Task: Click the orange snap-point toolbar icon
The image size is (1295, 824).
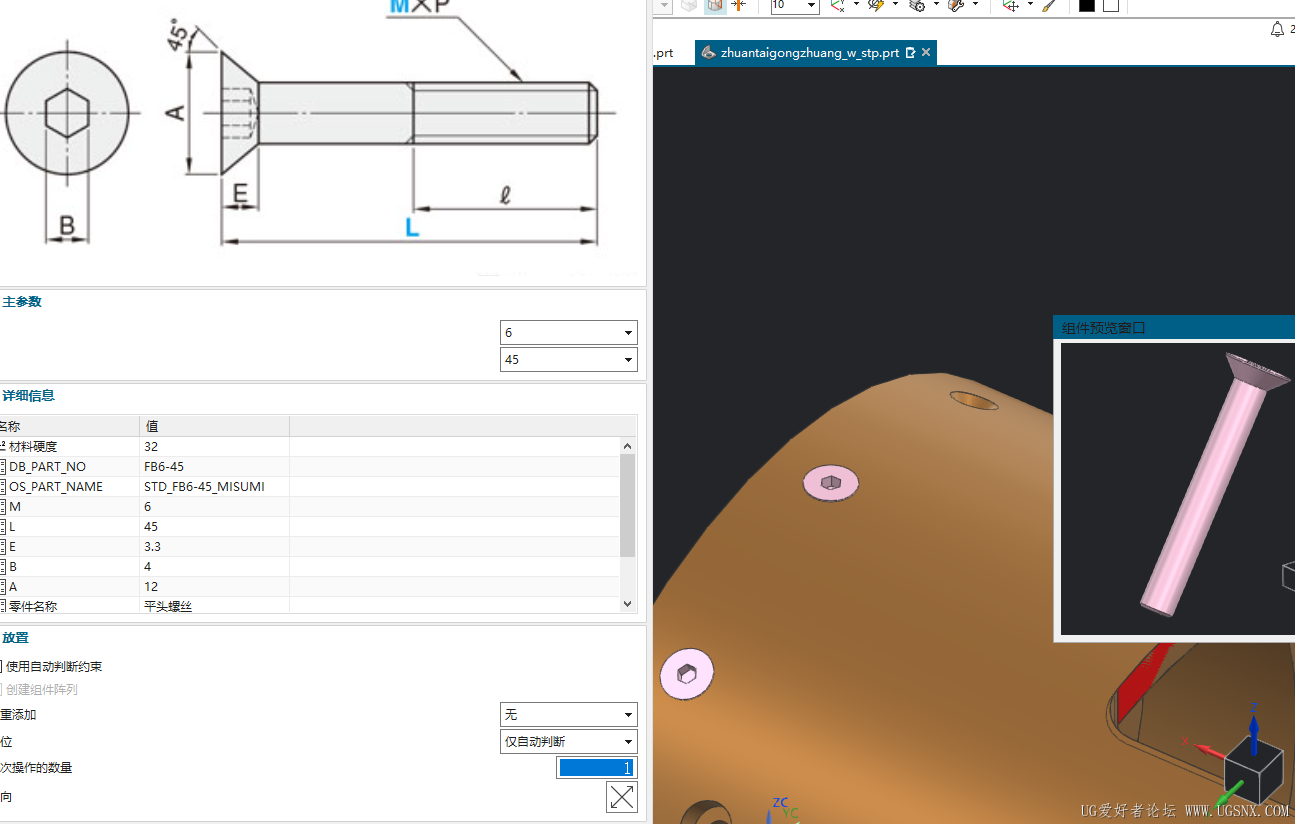Action: (x=739, y=6)
